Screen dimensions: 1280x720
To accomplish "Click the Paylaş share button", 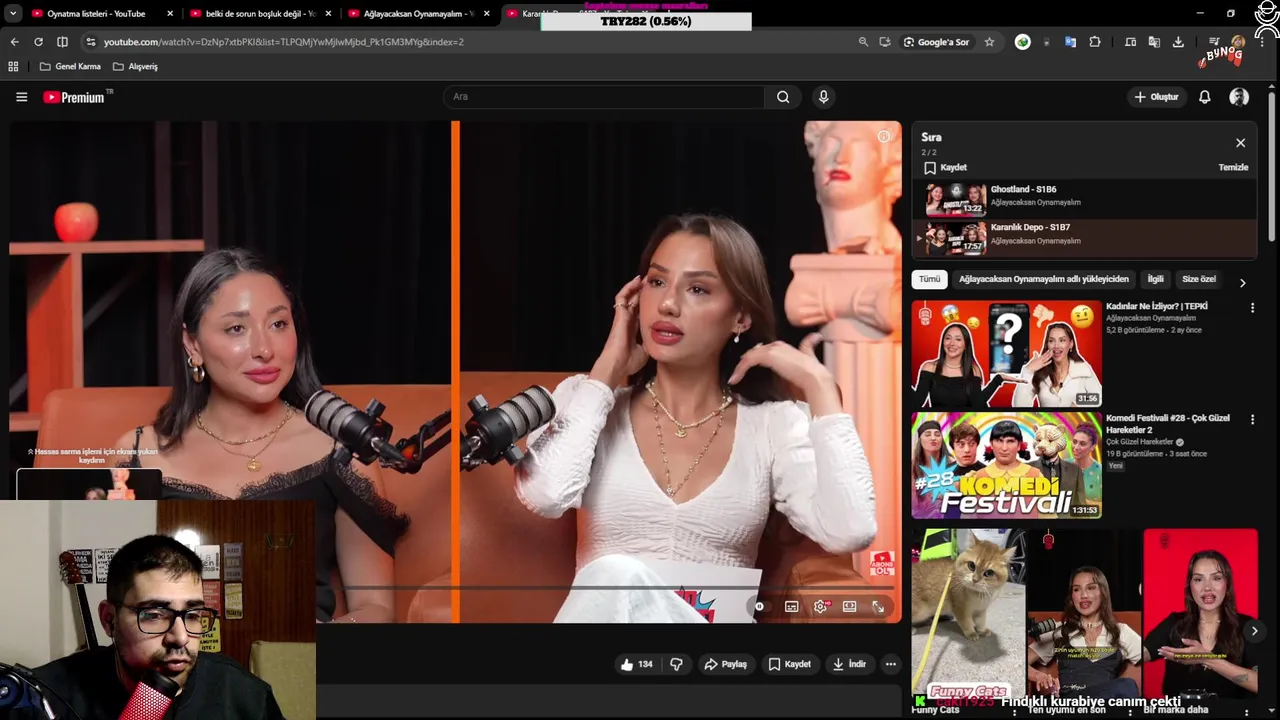I will 726,664.
